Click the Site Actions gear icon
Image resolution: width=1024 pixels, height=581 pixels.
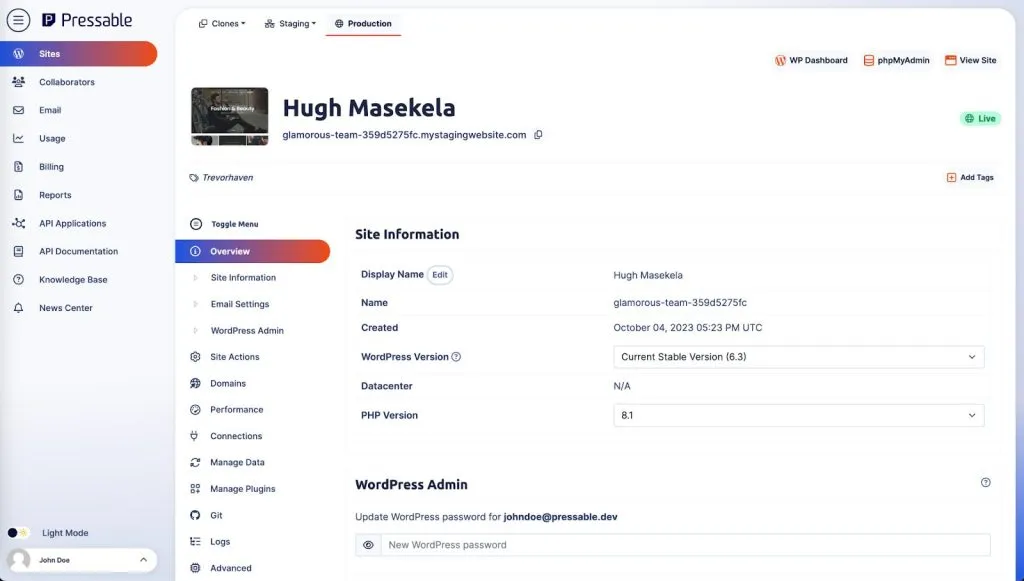point(195,357)
